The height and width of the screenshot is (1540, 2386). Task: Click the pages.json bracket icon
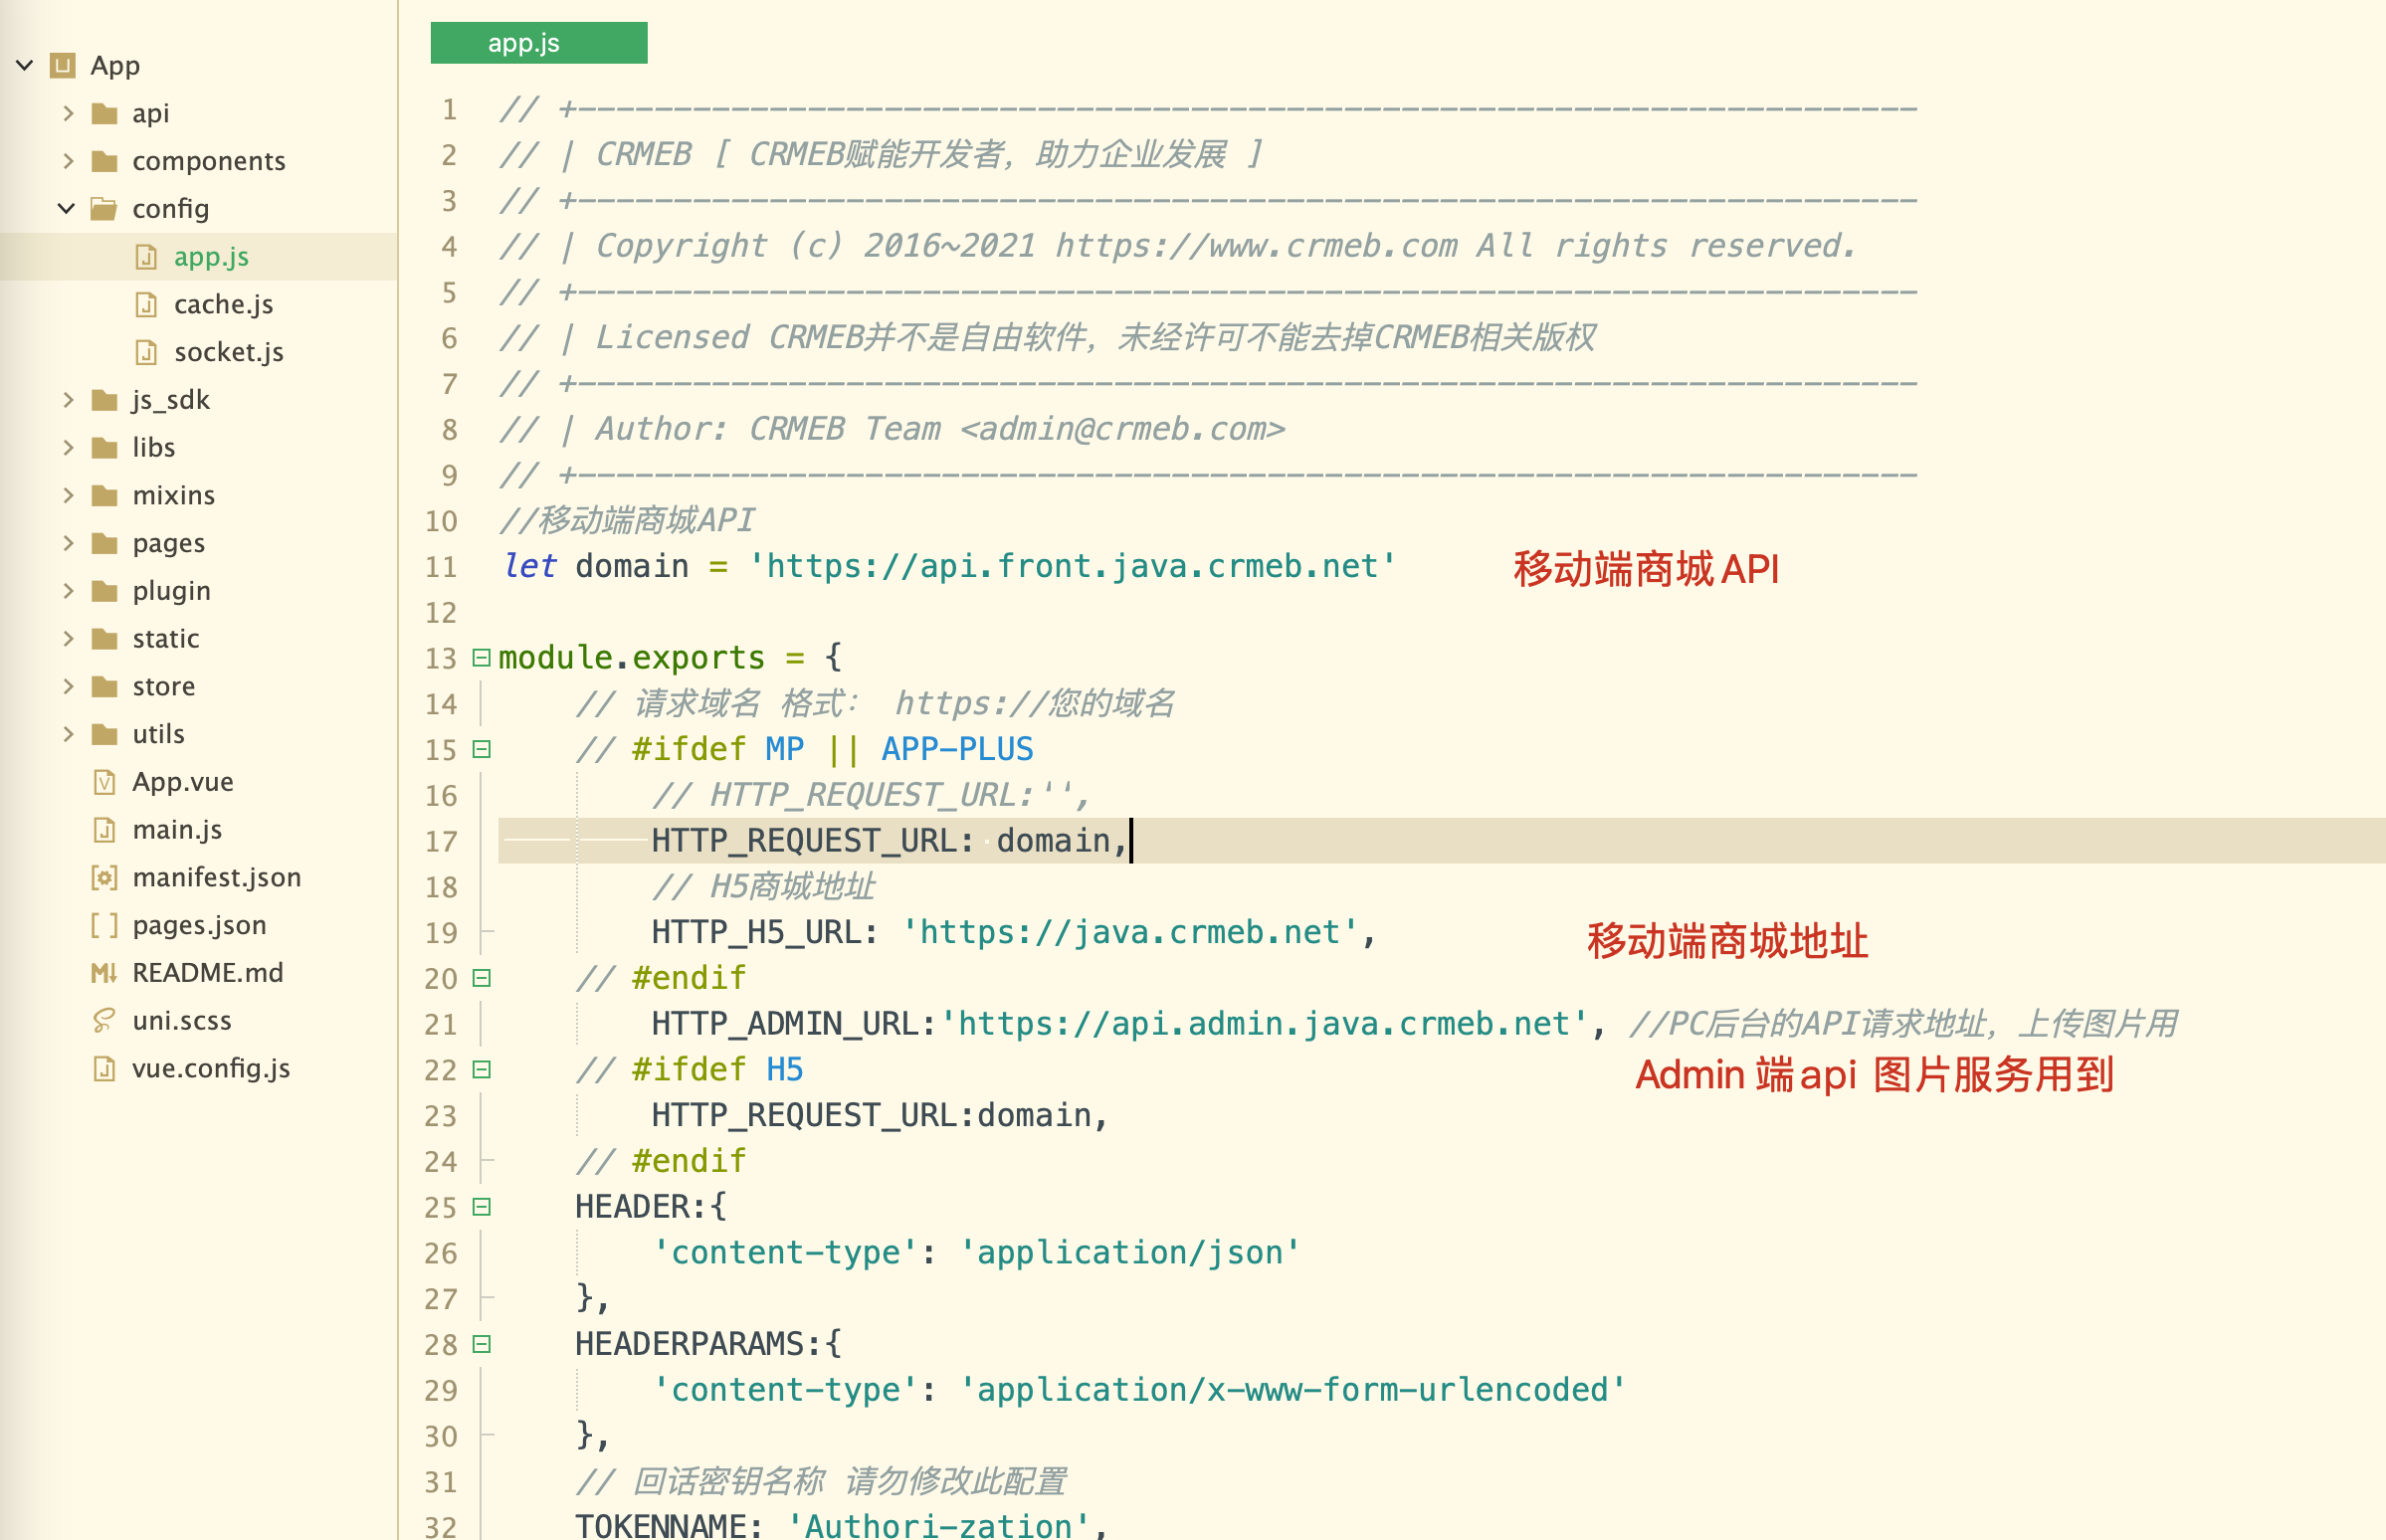(x=105, y=925)
